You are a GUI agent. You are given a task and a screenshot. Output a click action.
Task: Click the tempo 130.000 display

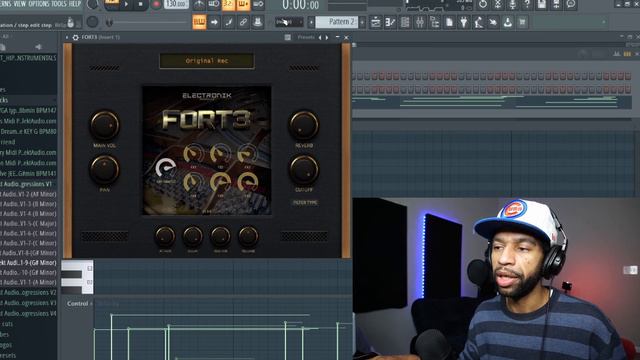176,4
